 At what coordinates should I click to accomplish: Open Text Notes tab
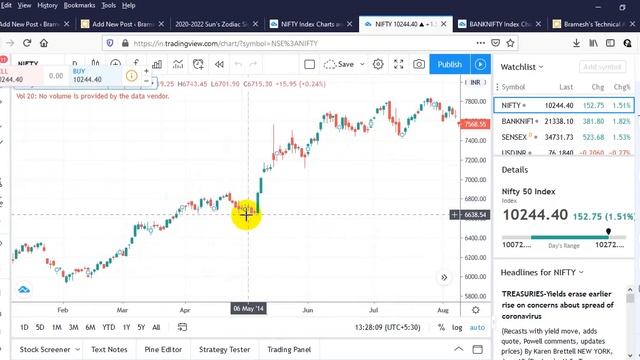(109, 349)
